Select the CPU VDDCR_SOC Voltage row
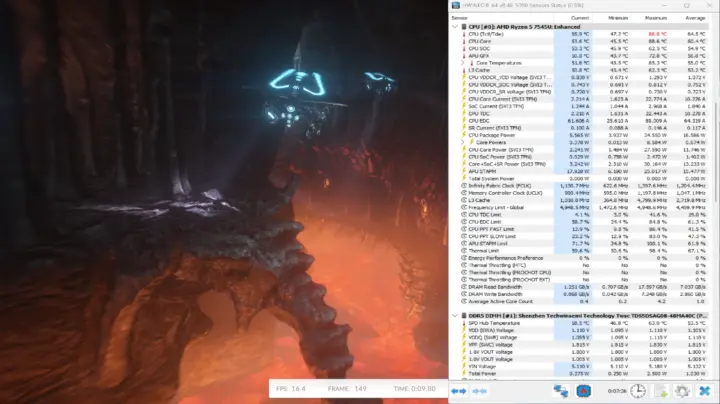Image resolution: width=720 pixels, height=404 pixels. point(579,84)
